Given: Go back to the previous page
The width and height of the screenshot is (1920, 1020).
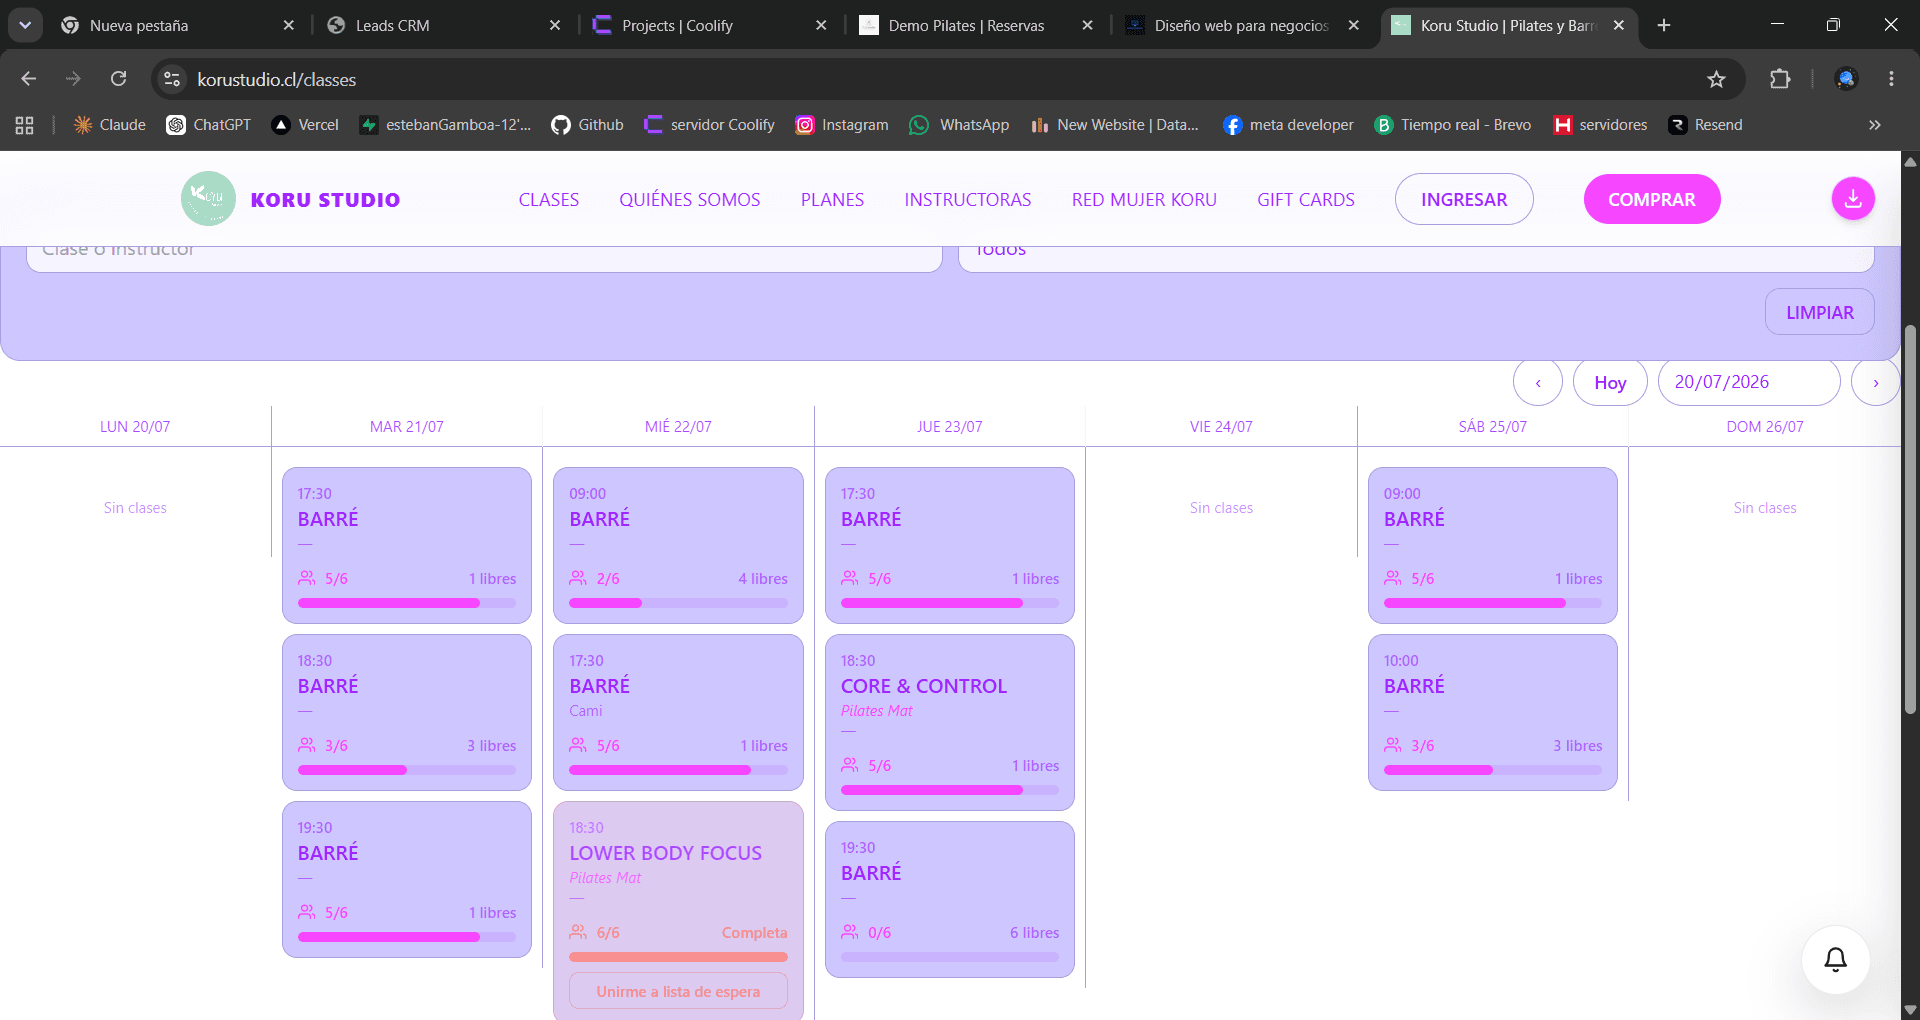Looking at the screenshot, I should pos(29,79).
